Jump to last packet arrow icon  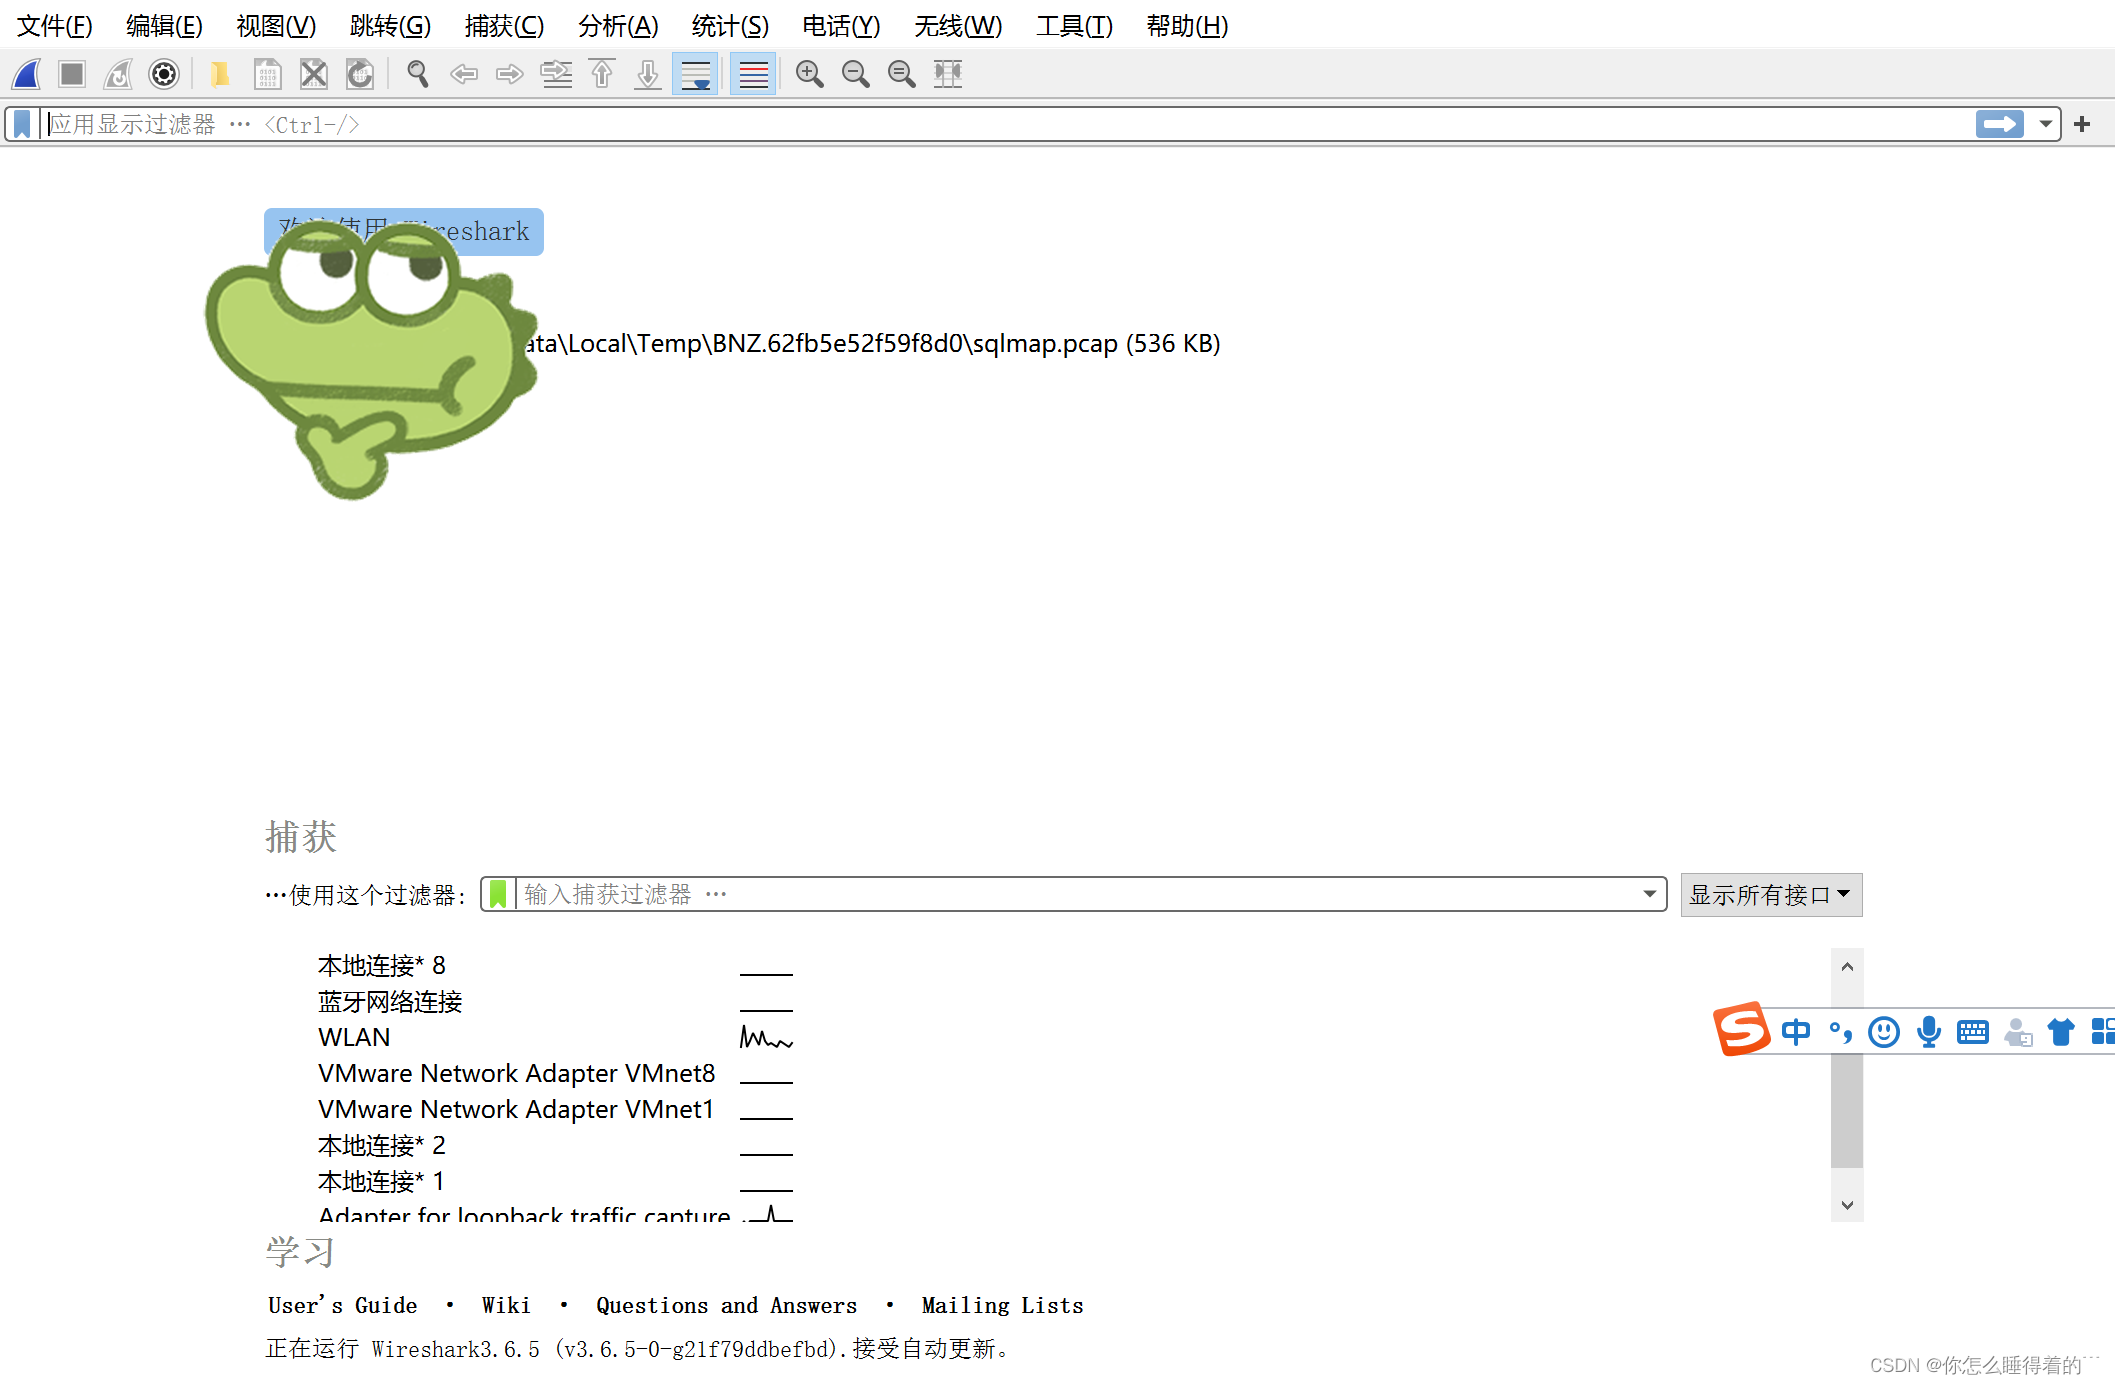click(x=648, y=74)
